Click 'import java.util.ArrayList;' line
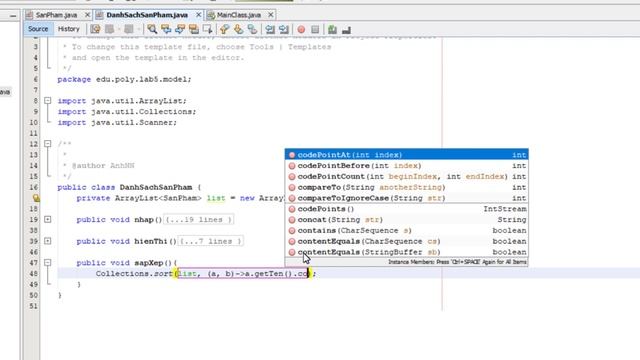640x360 pixels. click(x=122, y=100)
